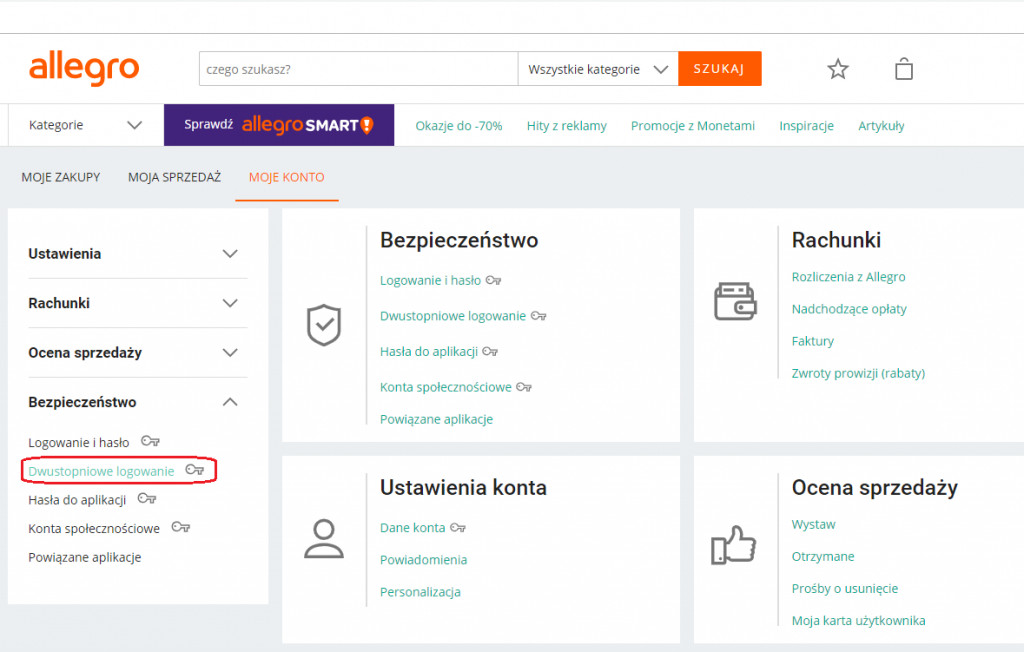
Task: Click the wallet icon beside Rachunki
Action: (735, 301)
